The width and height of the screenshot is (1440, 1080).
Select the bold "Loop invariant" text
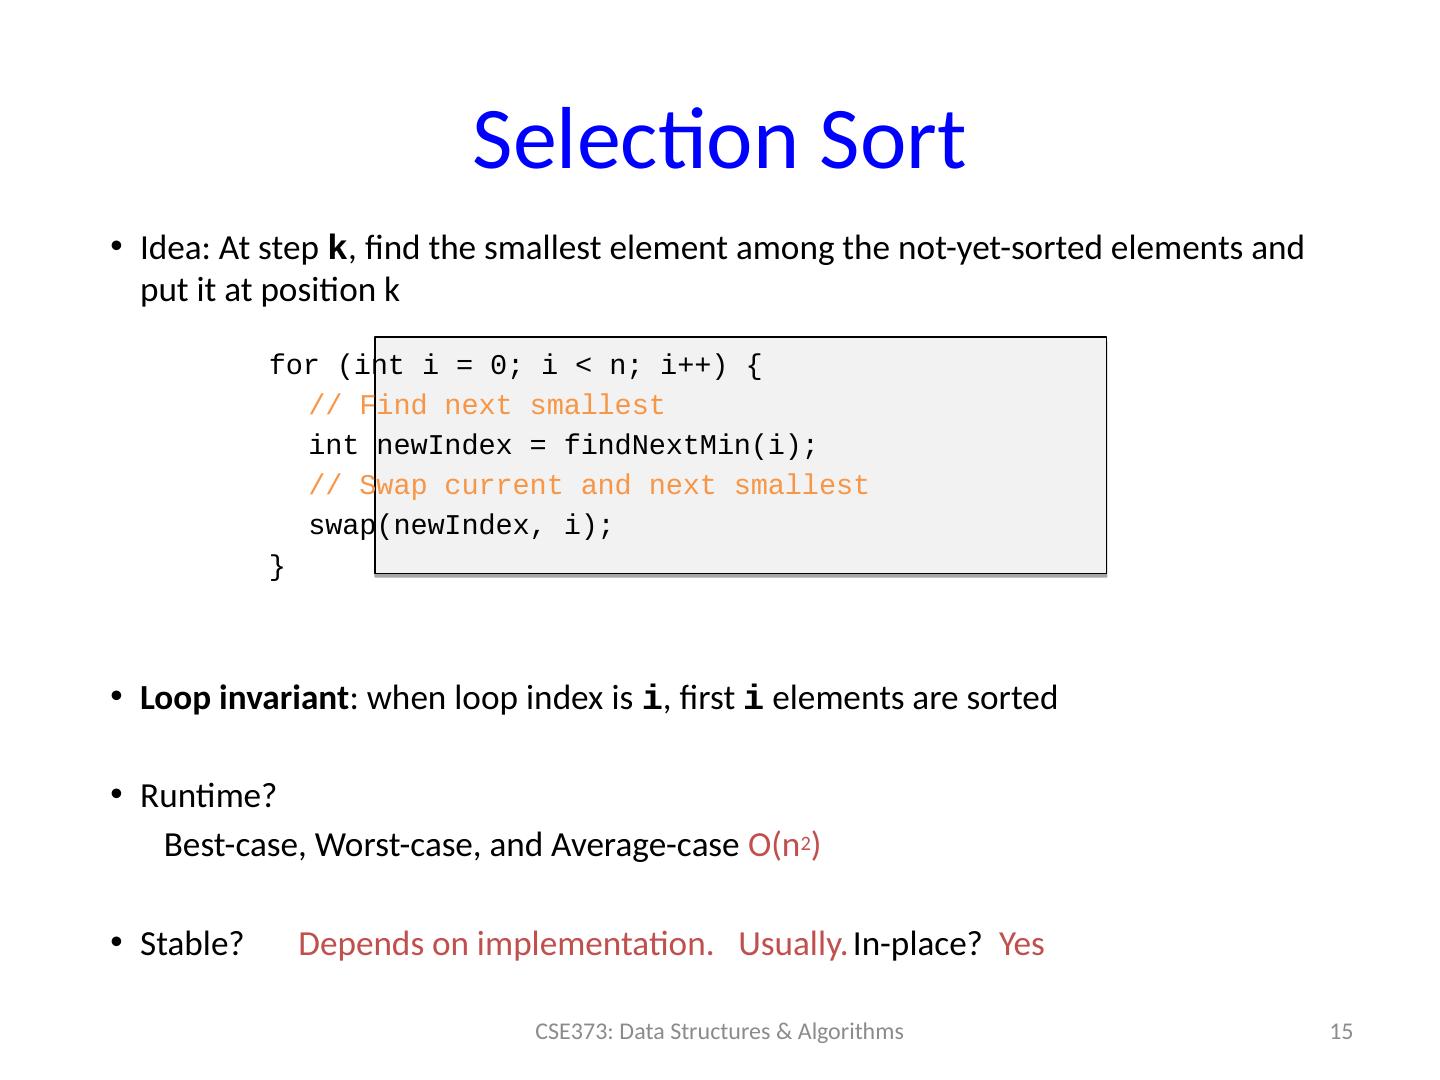pyautogui.click(x=243, y=698)
